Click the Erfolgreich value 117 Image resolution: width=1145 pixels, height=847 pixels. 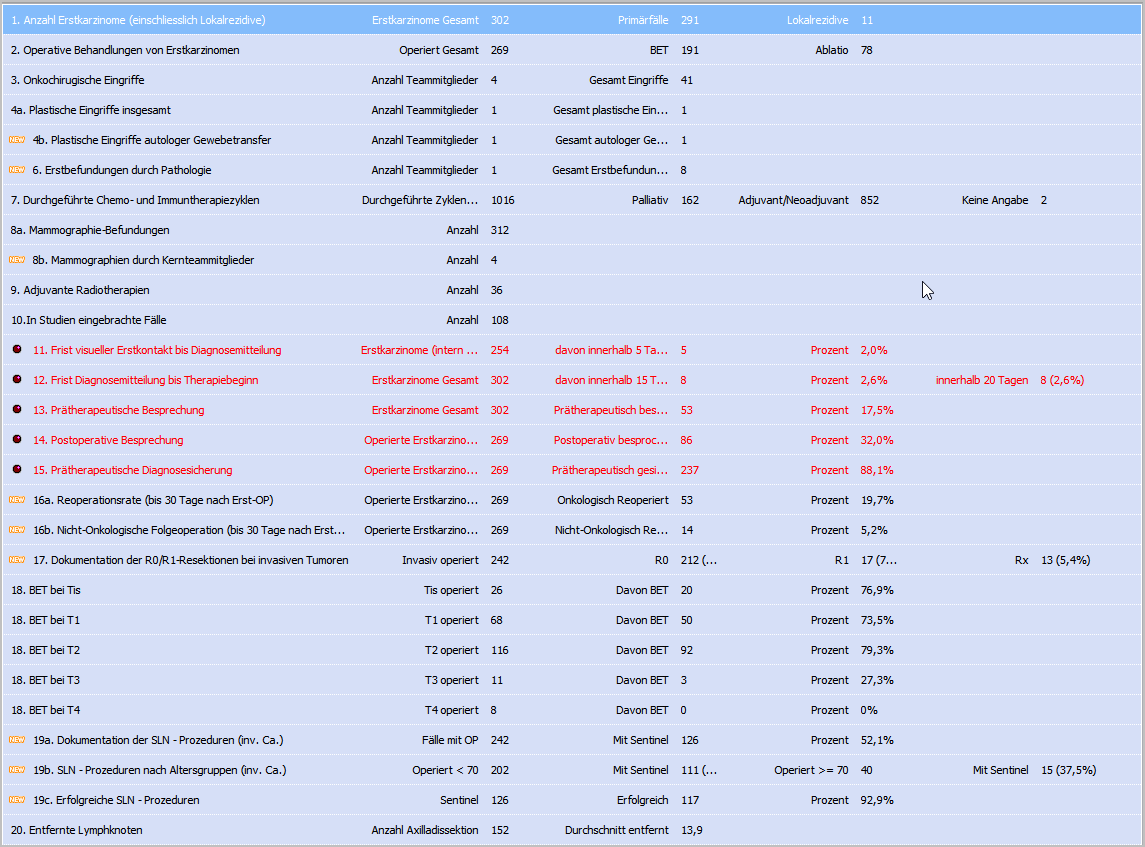(x=689, y=800)
